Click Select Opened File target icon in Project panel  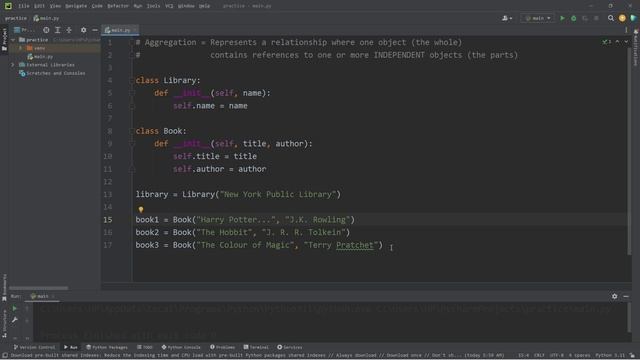click(46, 30)
